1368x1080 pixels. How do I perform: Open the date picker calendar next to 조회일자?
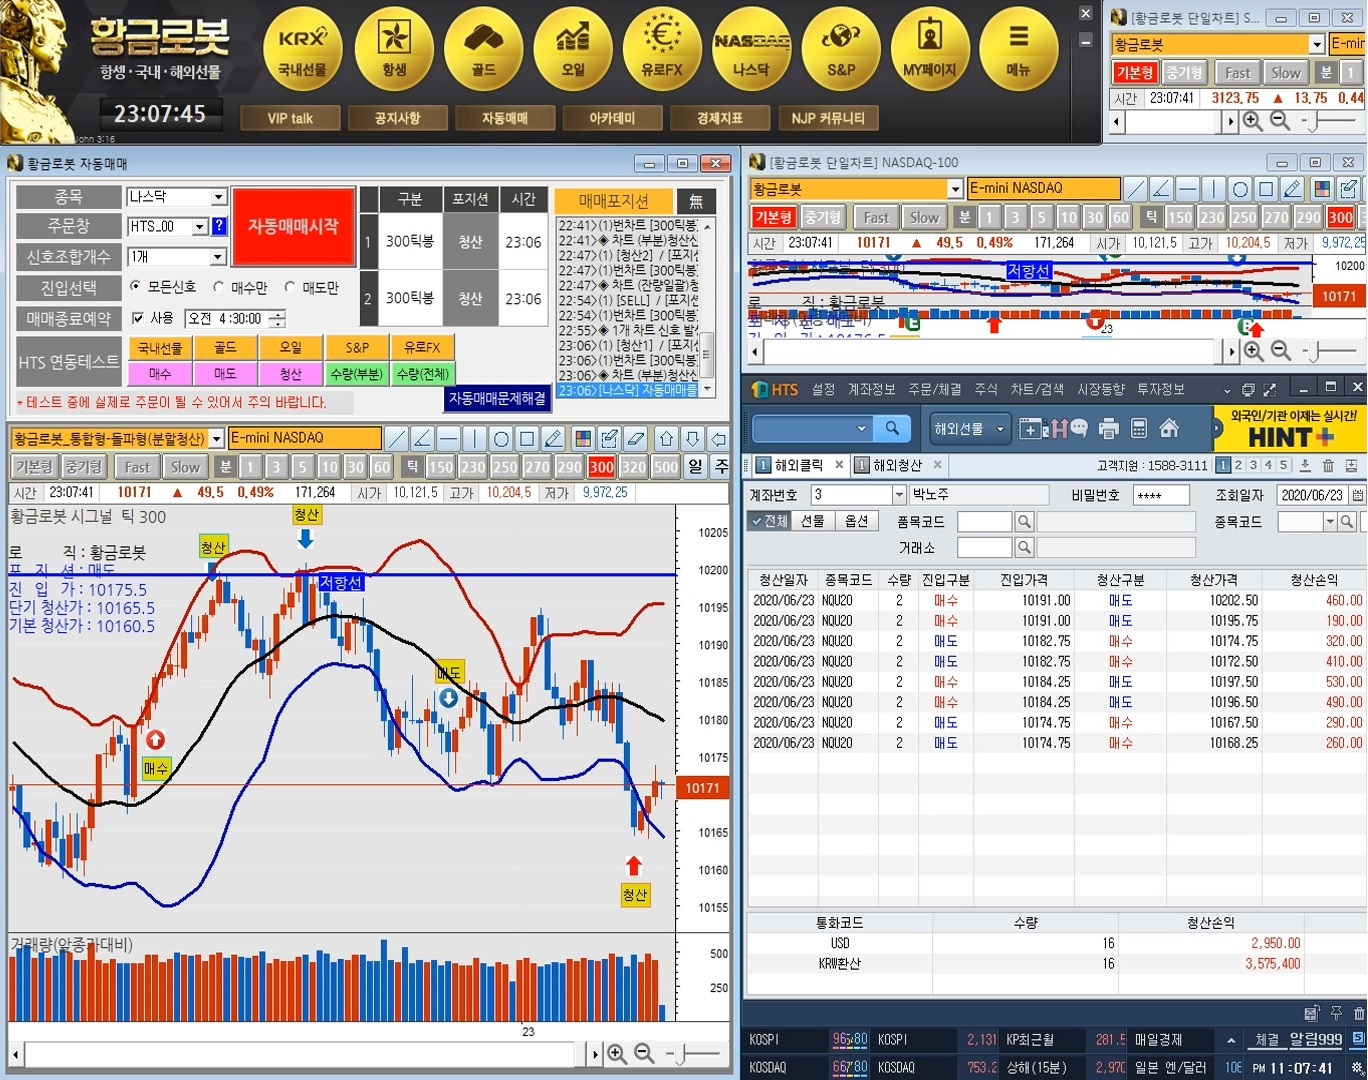point(1357,495)
